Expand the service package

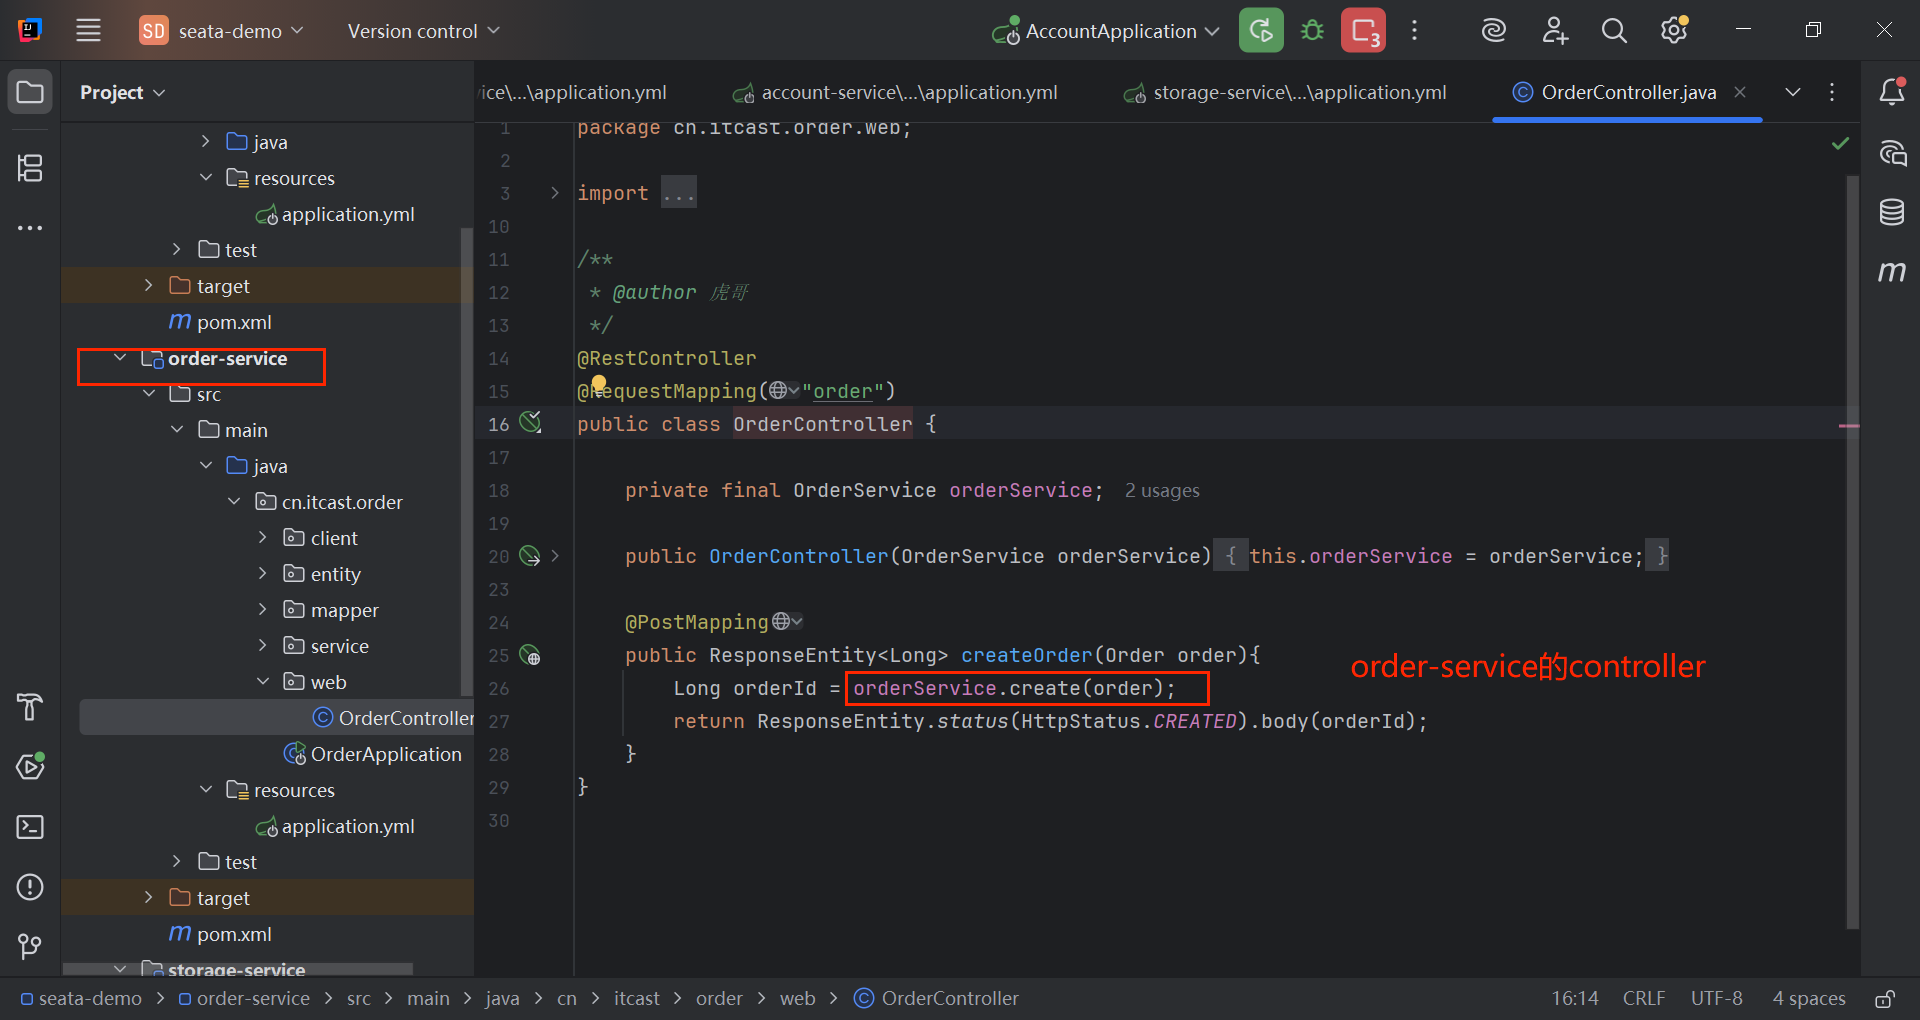263,646
